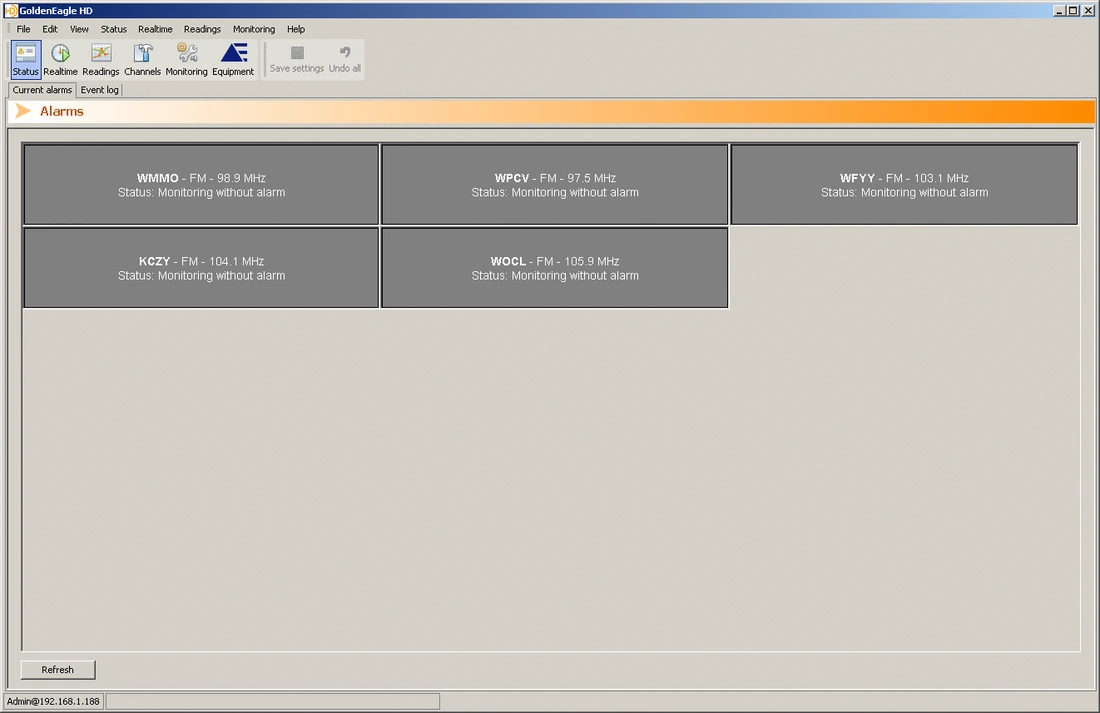
Task: Expand the View menu
Action: click(x=79, y=29)
